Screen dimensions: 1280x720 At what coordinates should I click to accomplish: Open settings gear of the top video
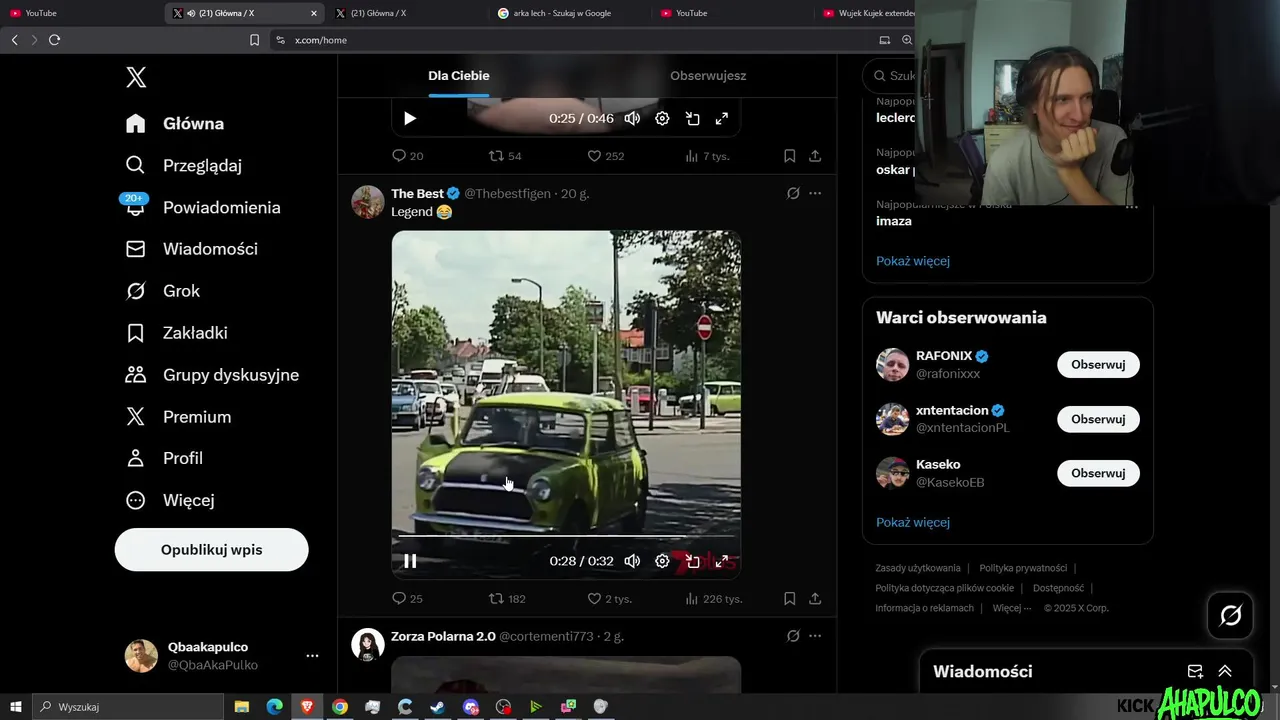[662, 118]
